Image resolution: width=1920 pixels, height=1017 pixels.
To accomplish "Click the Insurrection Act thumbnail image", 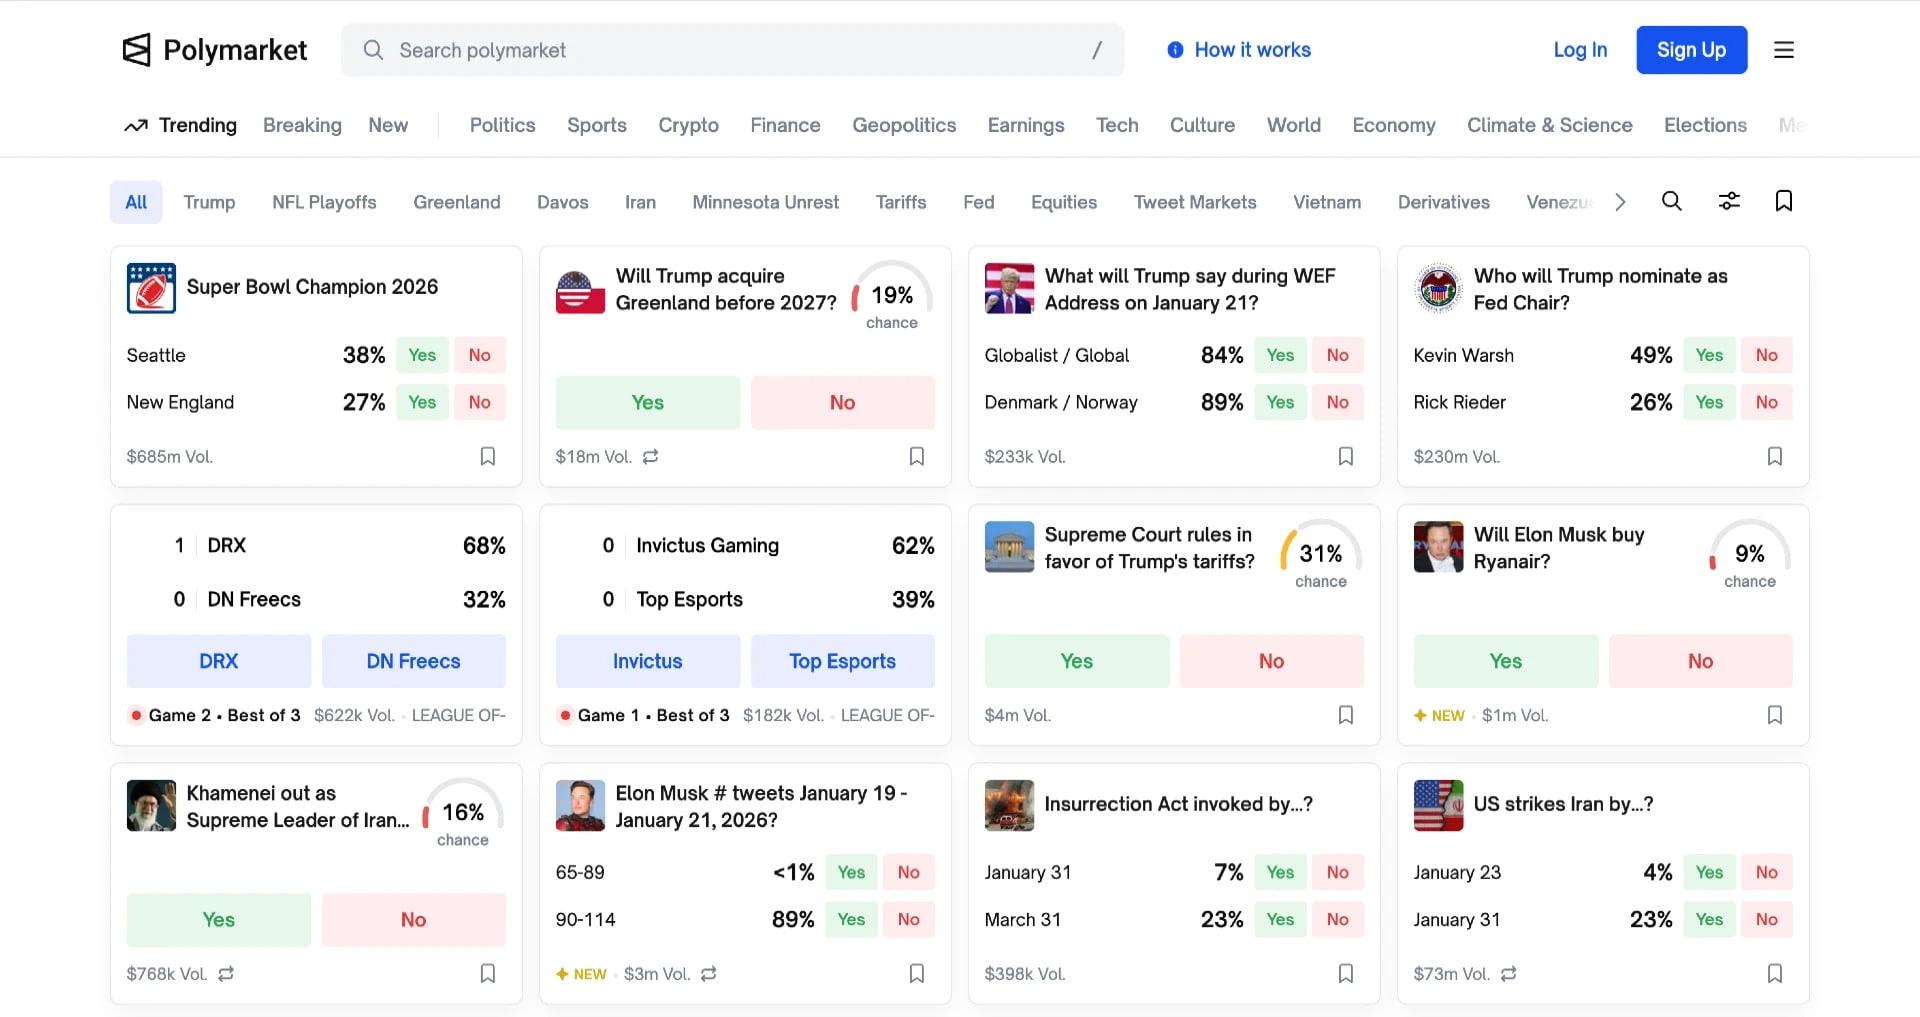I will [1009, 805].
